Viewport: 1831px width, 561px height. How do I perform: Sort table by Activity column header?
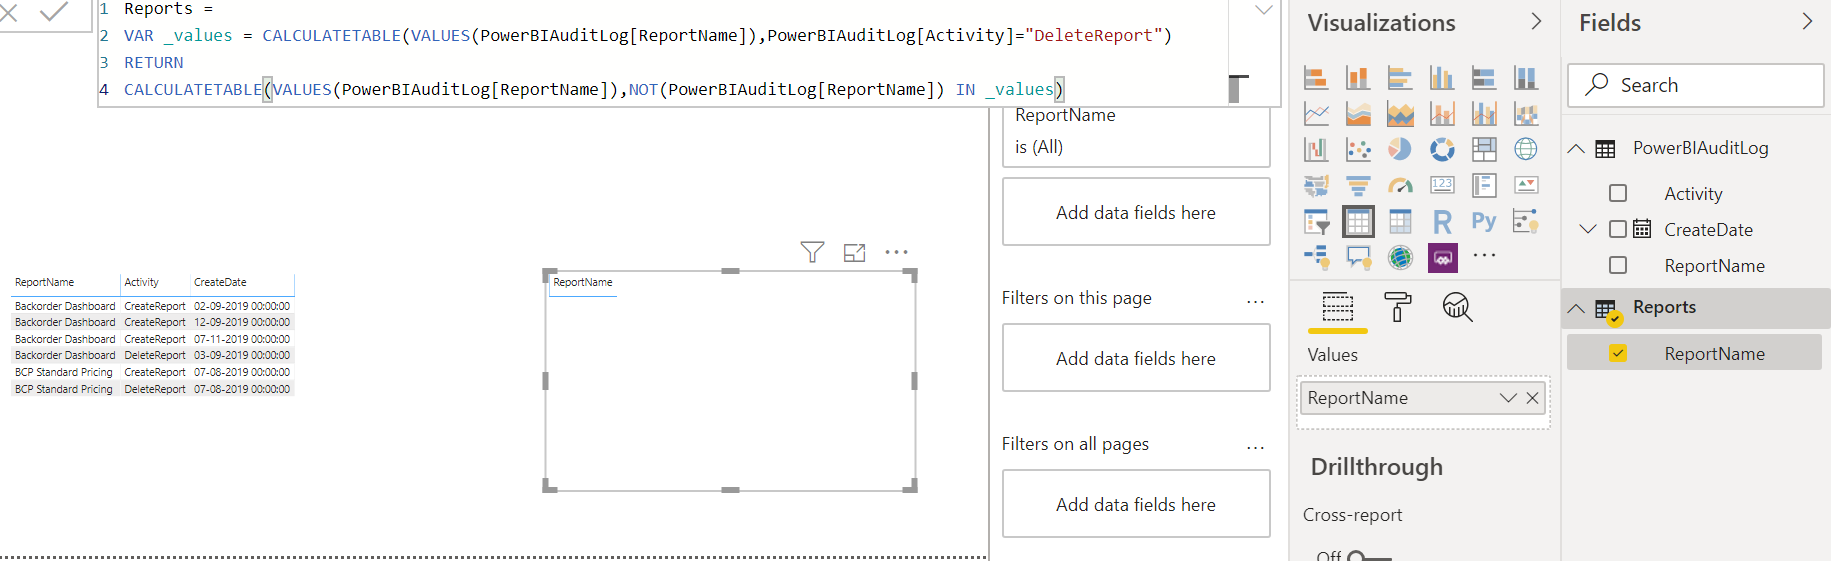(141, 282)
